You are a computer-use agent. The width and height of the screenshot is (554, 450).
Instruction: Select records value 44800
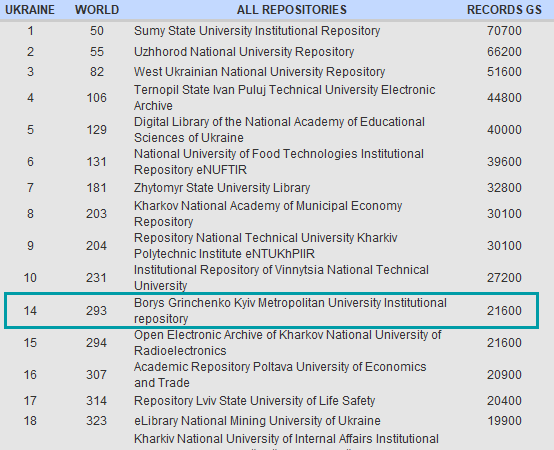click(x=504, y=98)
